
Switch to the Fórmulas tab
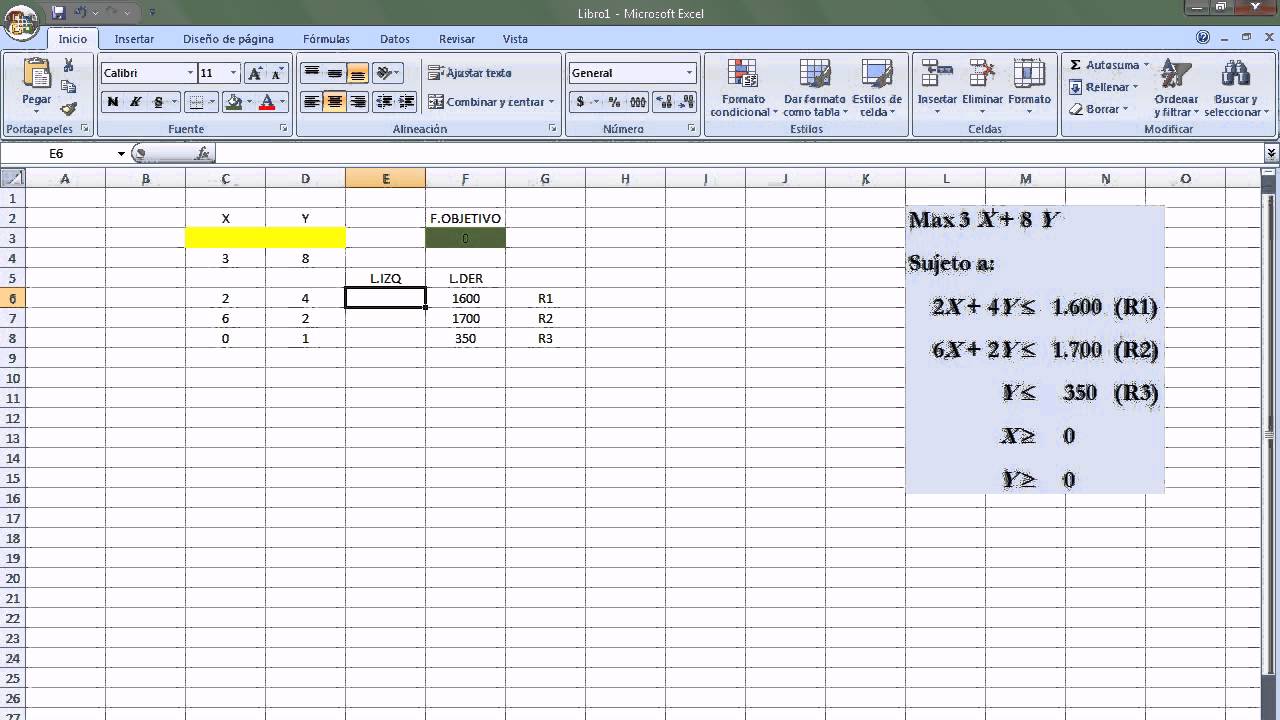pos(326,39)
